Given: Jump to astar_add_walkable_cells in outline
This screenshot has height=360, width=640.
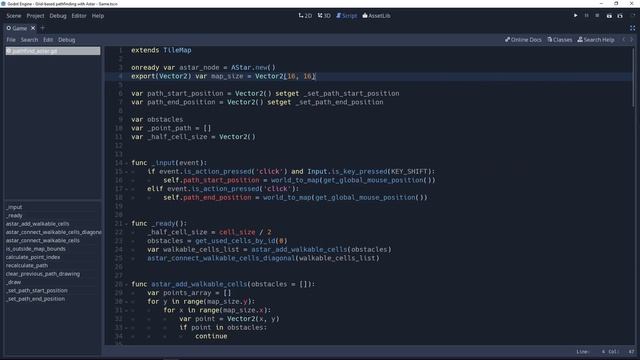Looking at the screenshot, I should tap(37, 224).
